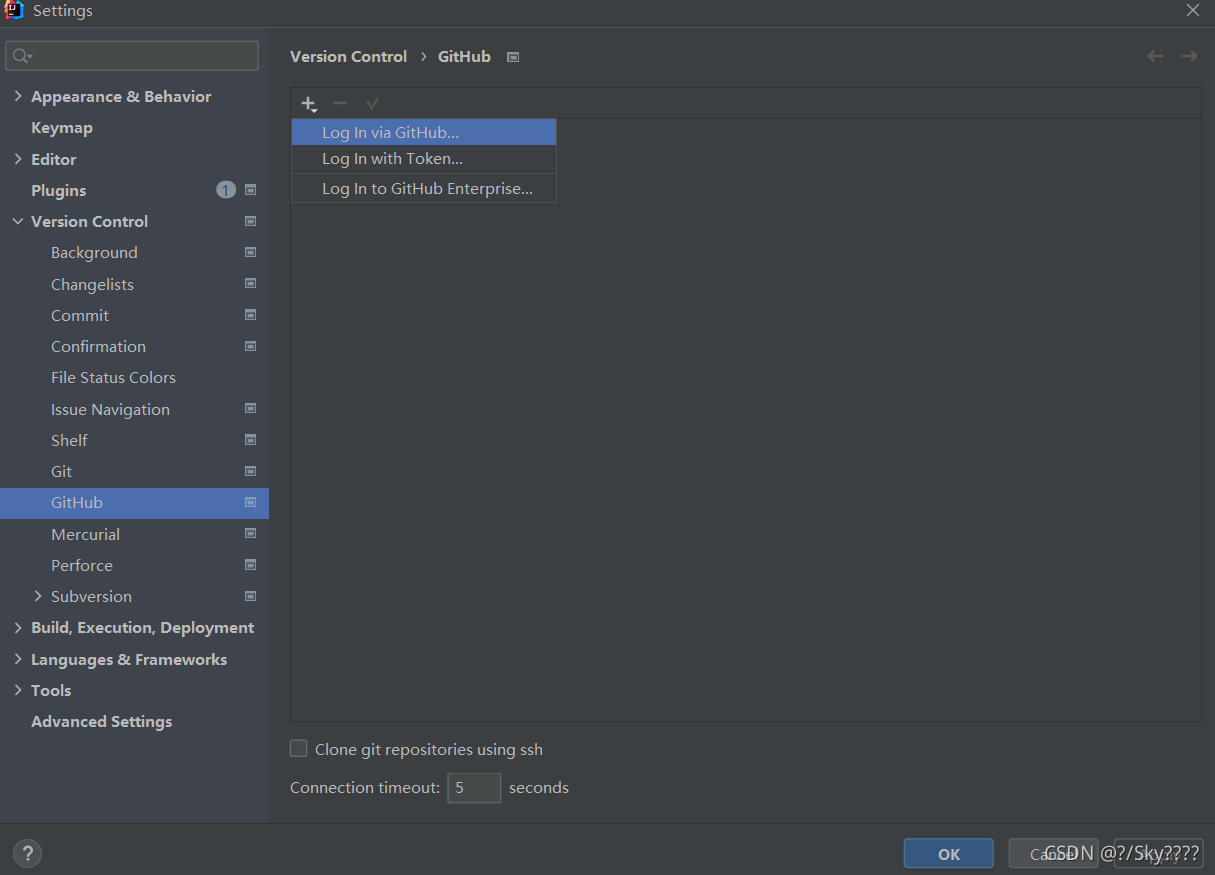Select the highlighted GitHub tree item
Viewport: 1215px width, 875px height.
click(x=135, y=503)
